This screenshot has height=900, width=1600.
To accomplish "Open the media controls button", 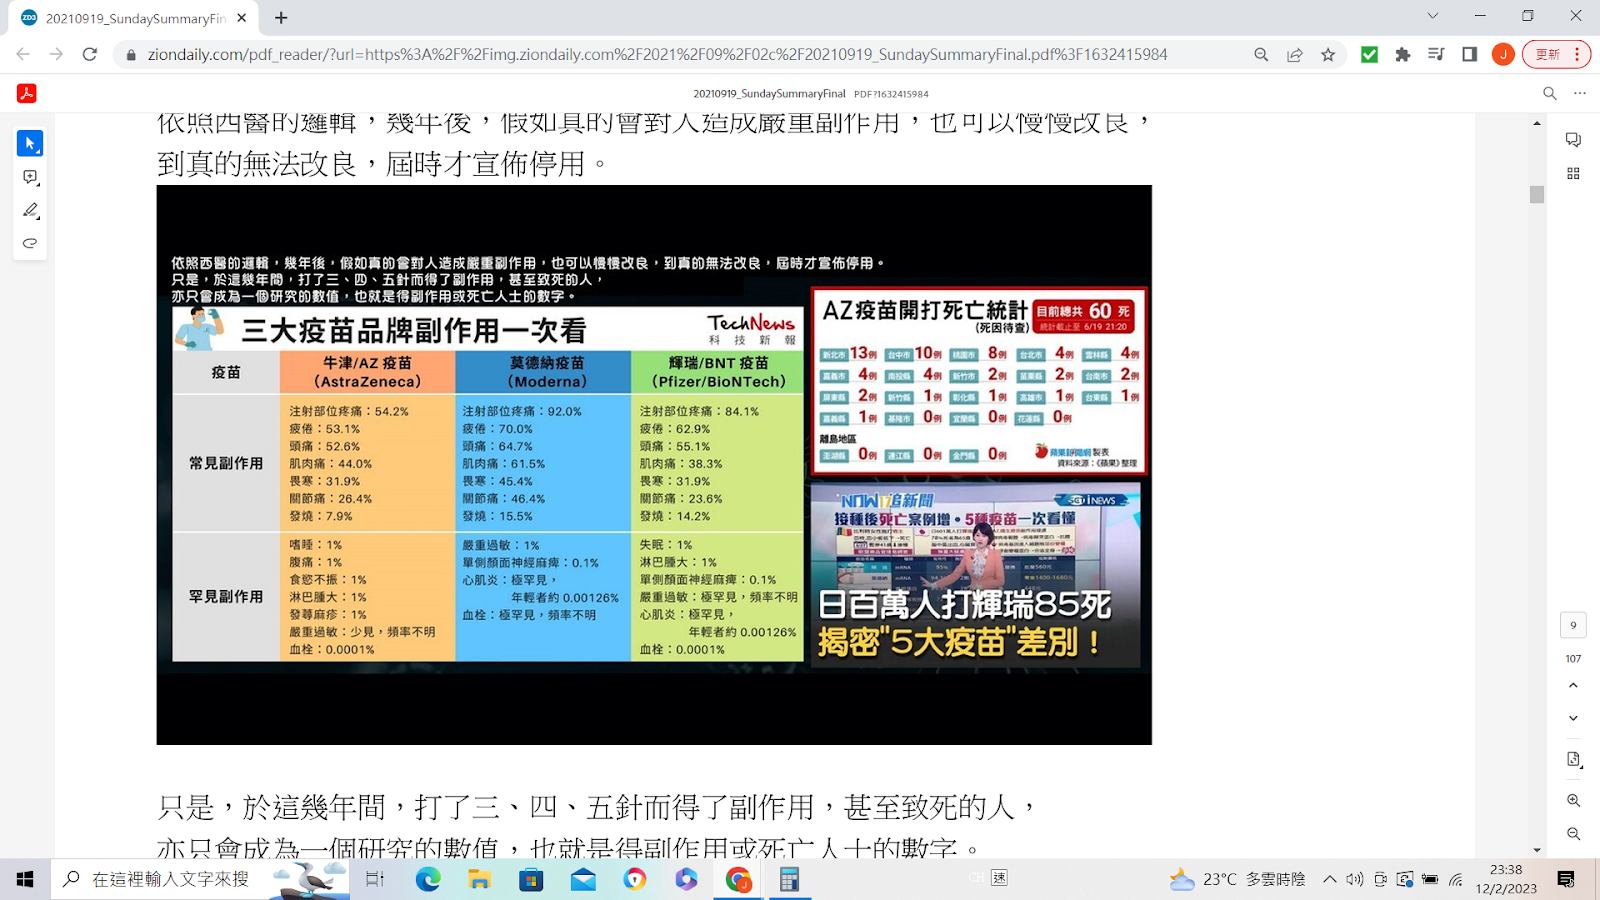I will point(1436,55).
